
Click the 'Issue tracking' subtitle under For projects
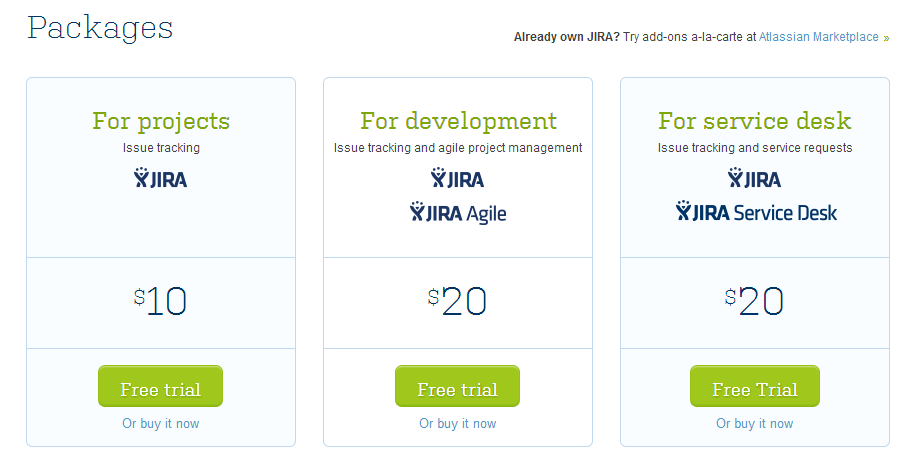pyautogui.click(x=161, y=148)
